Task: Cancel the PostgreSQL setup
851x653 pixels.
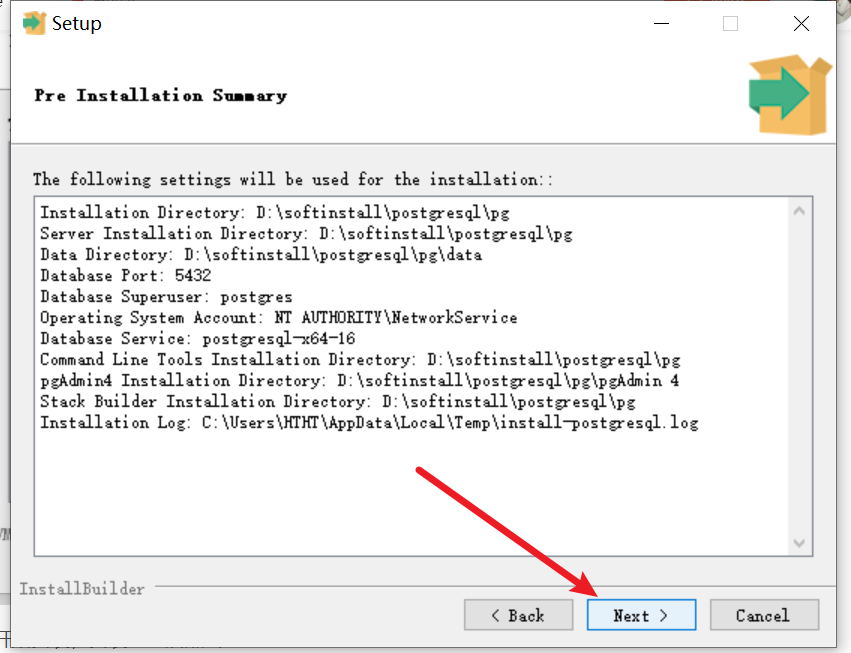Action: [764, 615]
